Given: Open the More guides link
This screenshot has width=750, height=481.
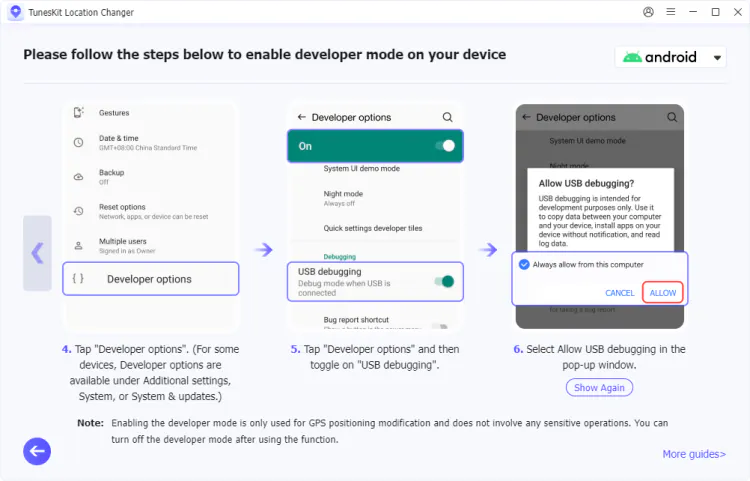Looking at the screenshot, I should [693, 454].
